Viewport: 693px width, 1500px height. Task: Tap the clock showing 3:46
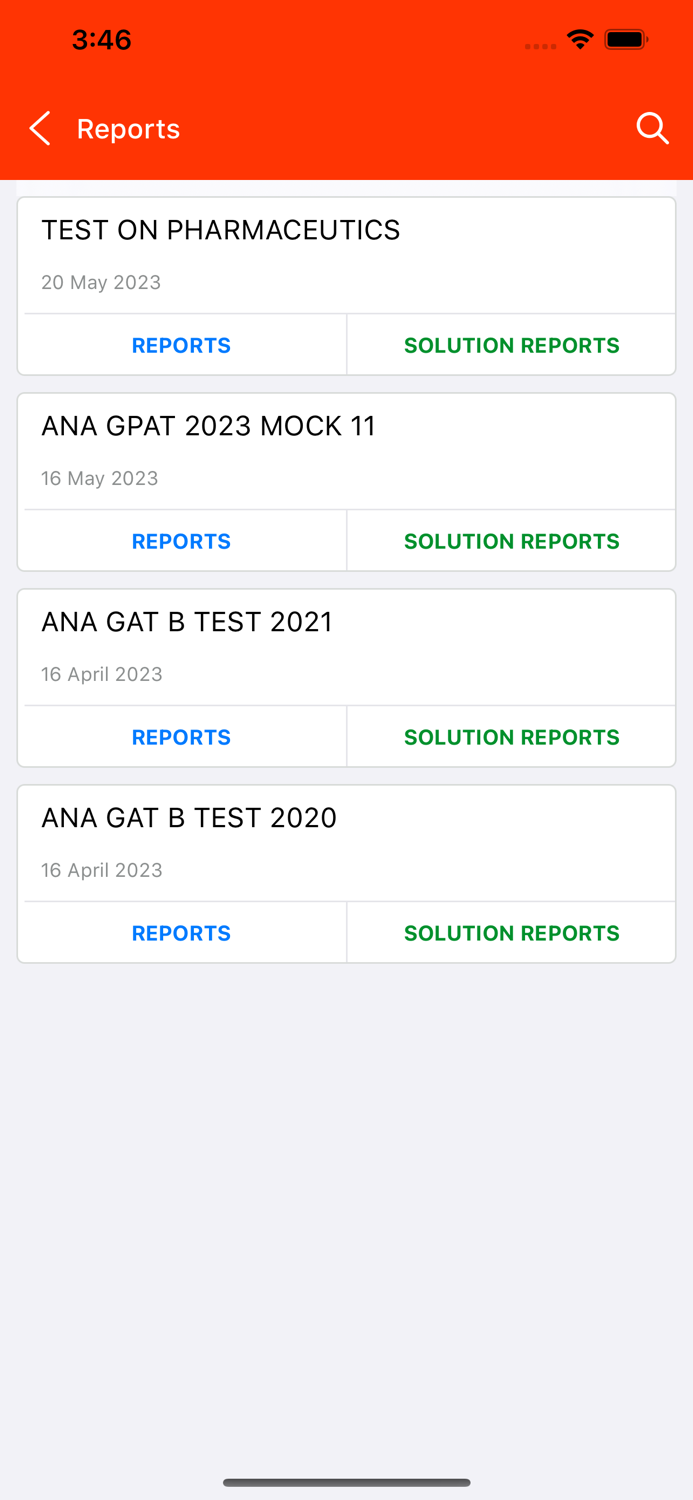(x=100, y=40)
